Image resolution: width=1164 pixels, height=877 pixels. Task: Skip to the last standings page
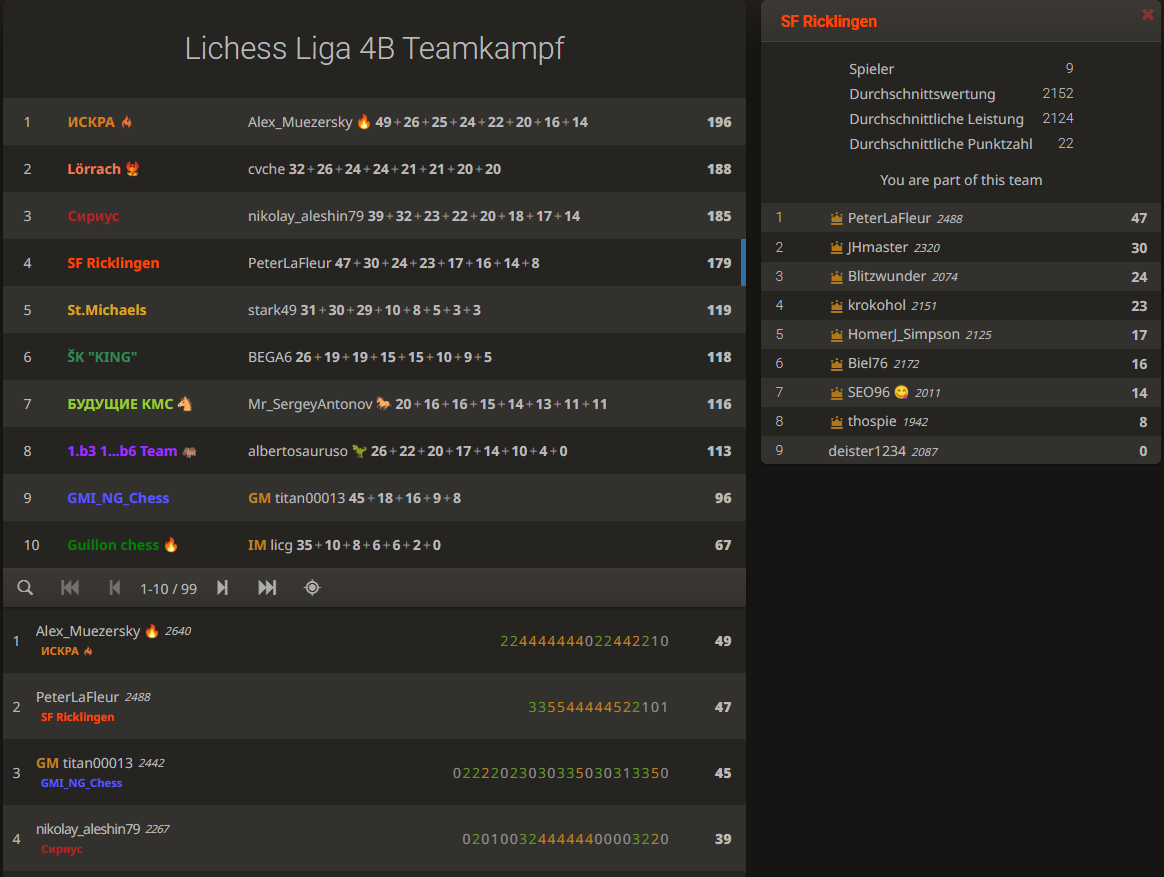pyautogui.click(x=266, y=588)
